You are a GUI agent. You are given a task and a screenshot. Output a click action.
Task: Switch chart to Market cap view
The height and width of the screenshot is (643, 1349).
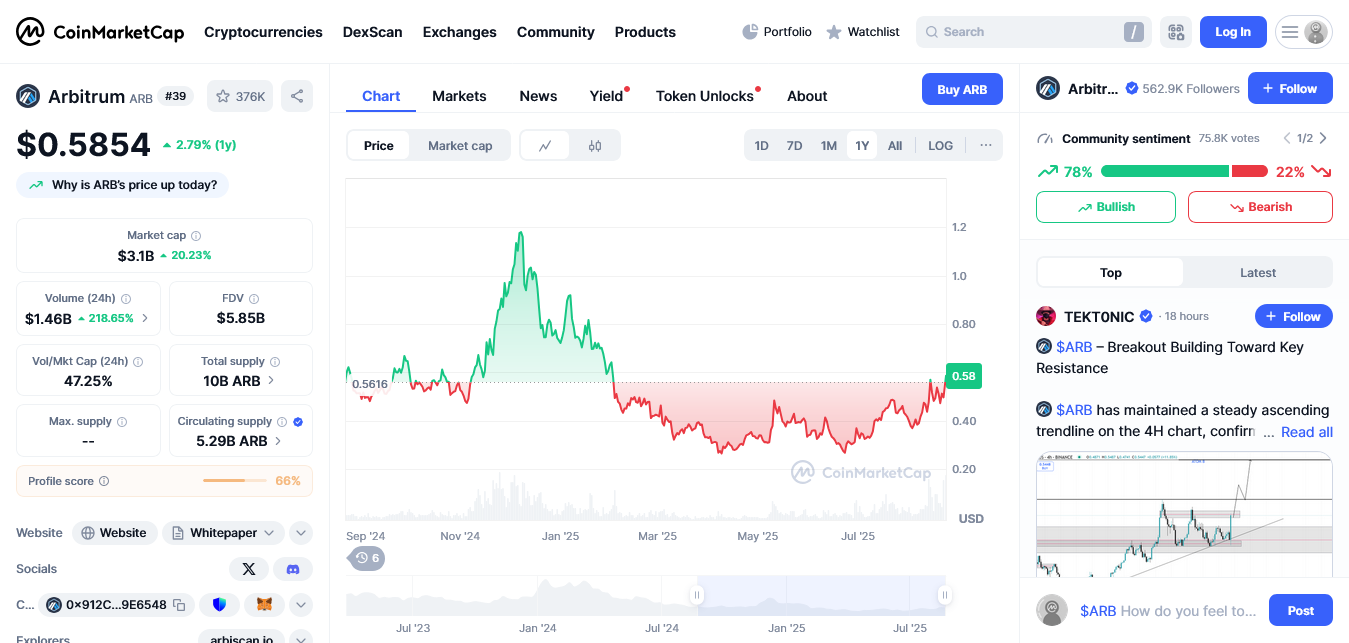coord(460,146)
